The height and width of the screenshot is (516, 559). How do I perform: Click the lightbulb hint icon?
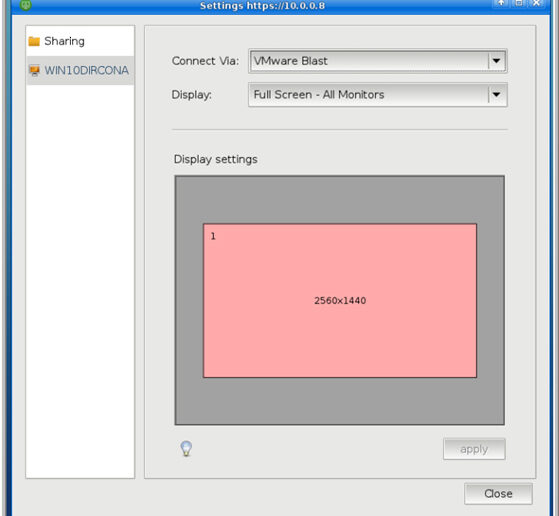click(x=186, y=449)
